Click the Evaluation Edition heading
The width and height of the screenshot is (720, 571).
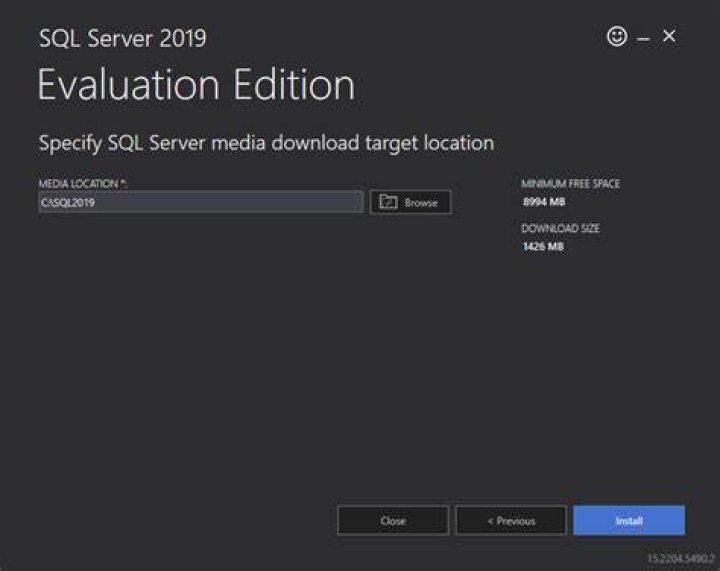[196, 84]
